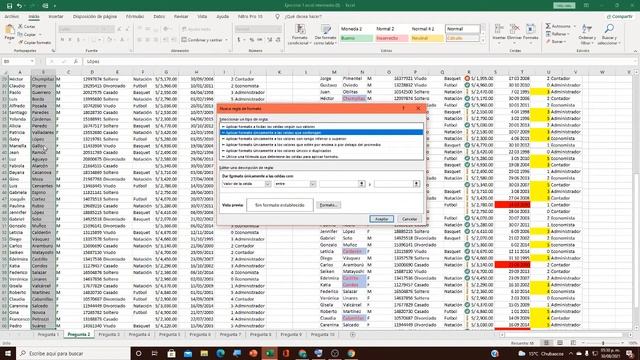Viewport: 640px width, 360px height.
Task: Click the Save icon in the title bar
Action: [9, 6]
